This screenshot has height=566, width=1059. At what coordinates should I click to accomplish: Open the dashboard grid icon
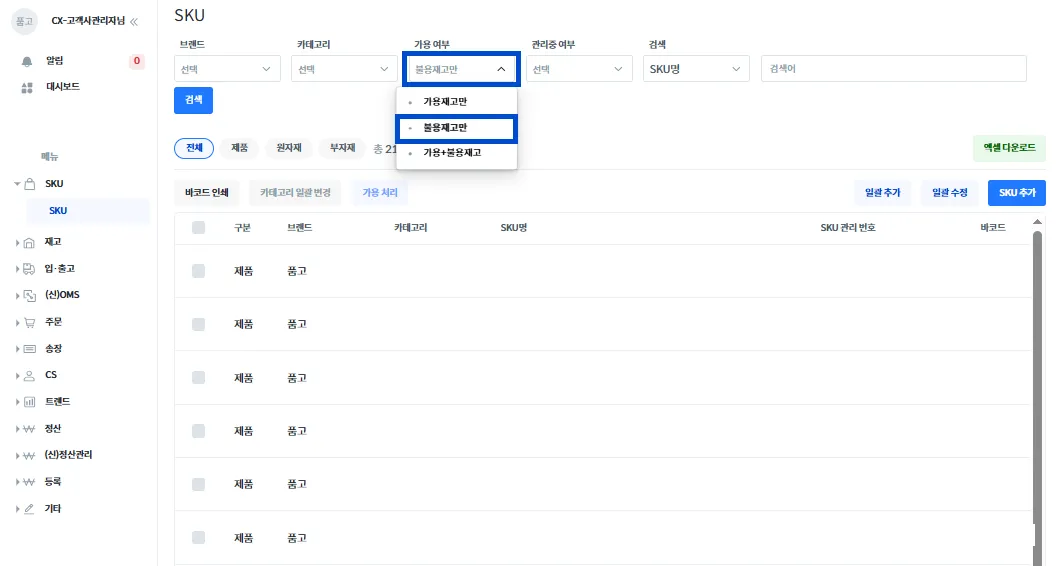coord(27,88)
